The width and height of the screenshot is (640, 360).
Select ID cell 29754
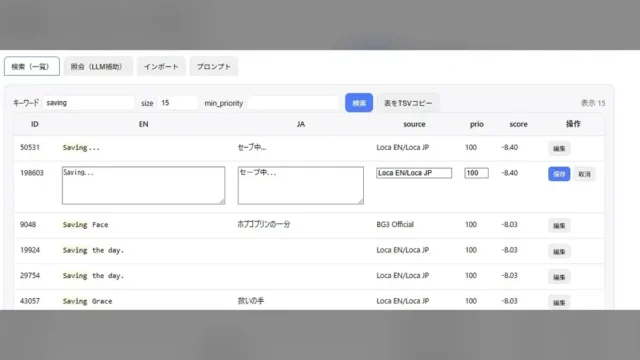[30, 276]
